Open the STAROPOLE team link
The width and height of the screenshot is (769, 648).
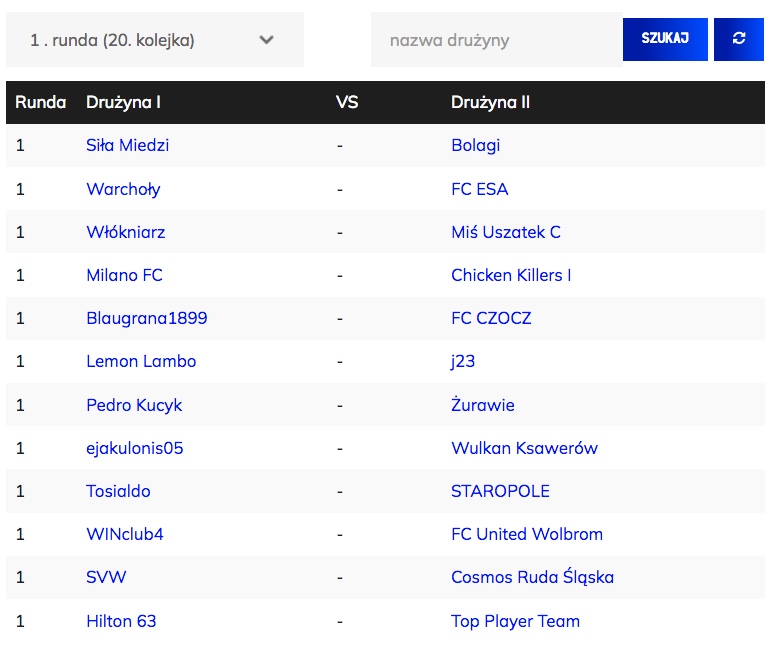tap(500, 491)
